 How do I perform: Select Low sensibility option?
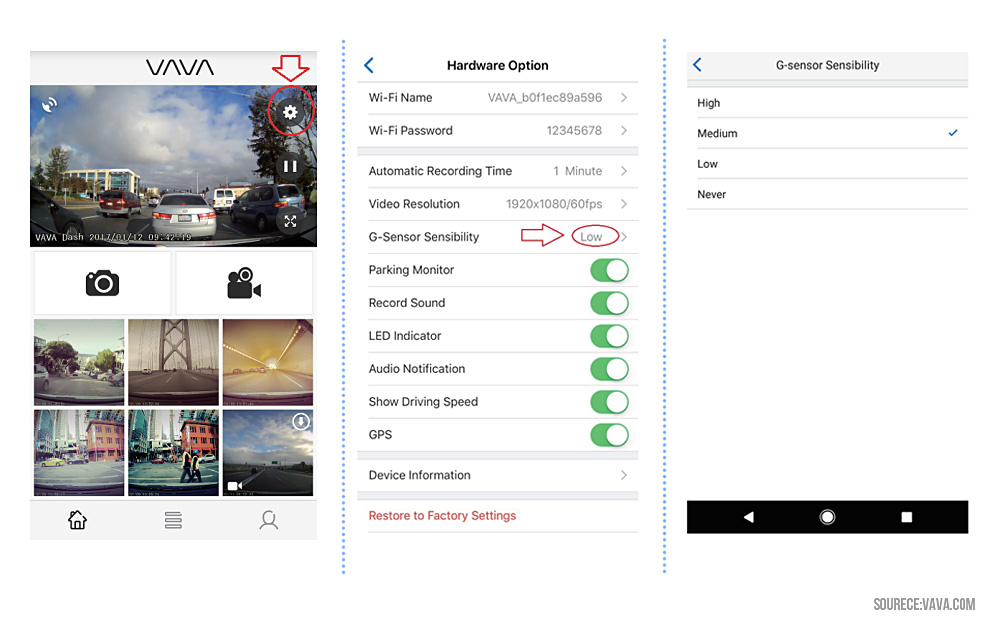tap(827, 164)
